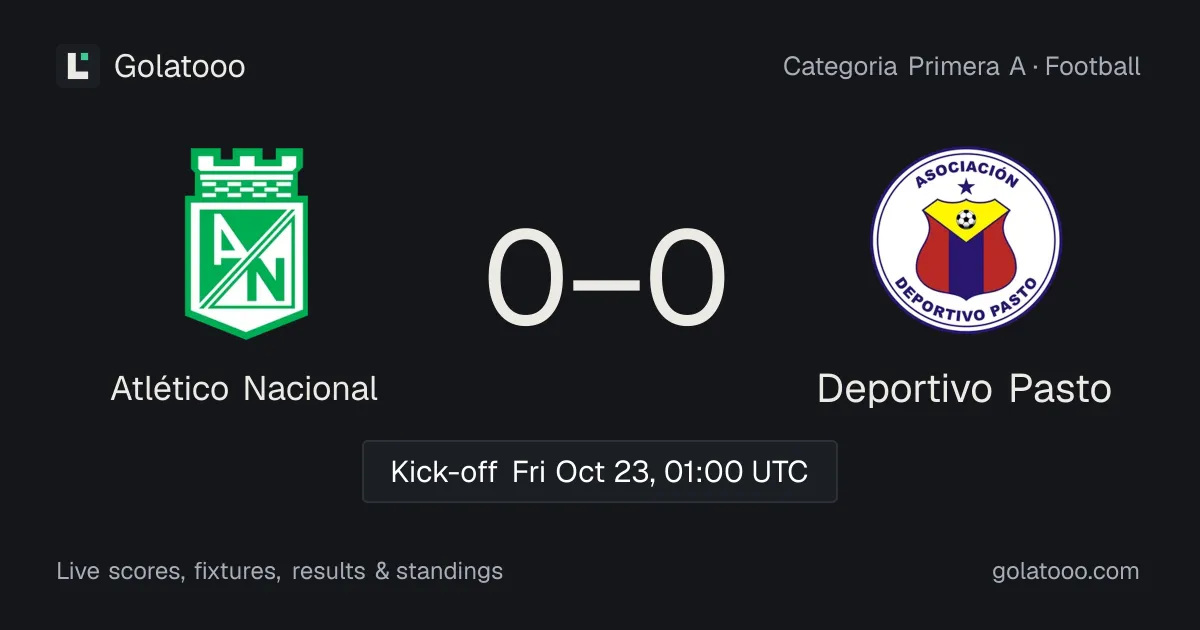Click the dash between the scores
The height and width of the screenshot is (630, 1200).
click(x=606, y=283)
